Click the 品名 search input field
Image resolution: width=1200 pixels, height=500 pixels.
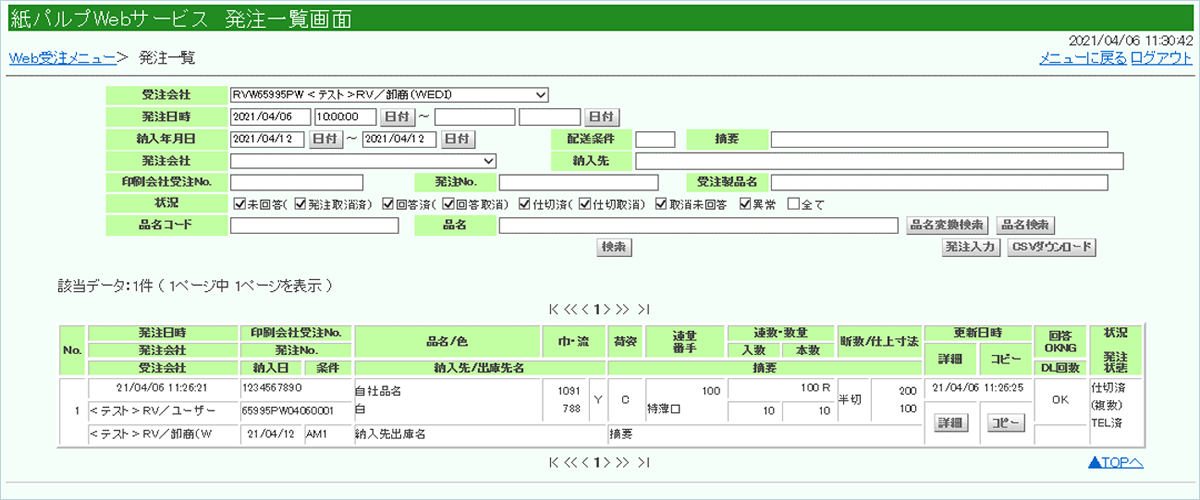tap(698, 225)
